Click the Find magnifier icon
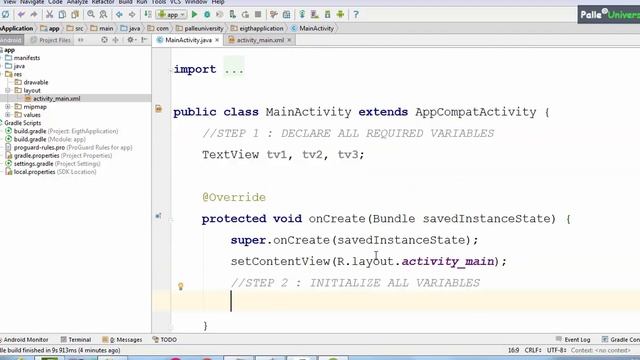 click(91, 15)
